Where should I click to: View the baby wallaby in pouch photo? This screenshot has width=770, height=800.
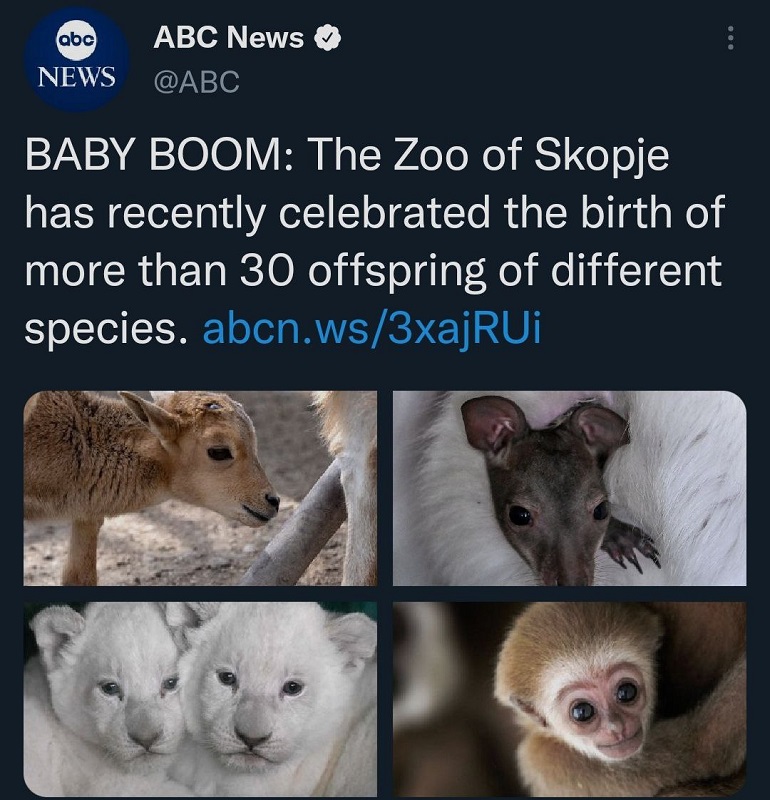click(569, 488)
